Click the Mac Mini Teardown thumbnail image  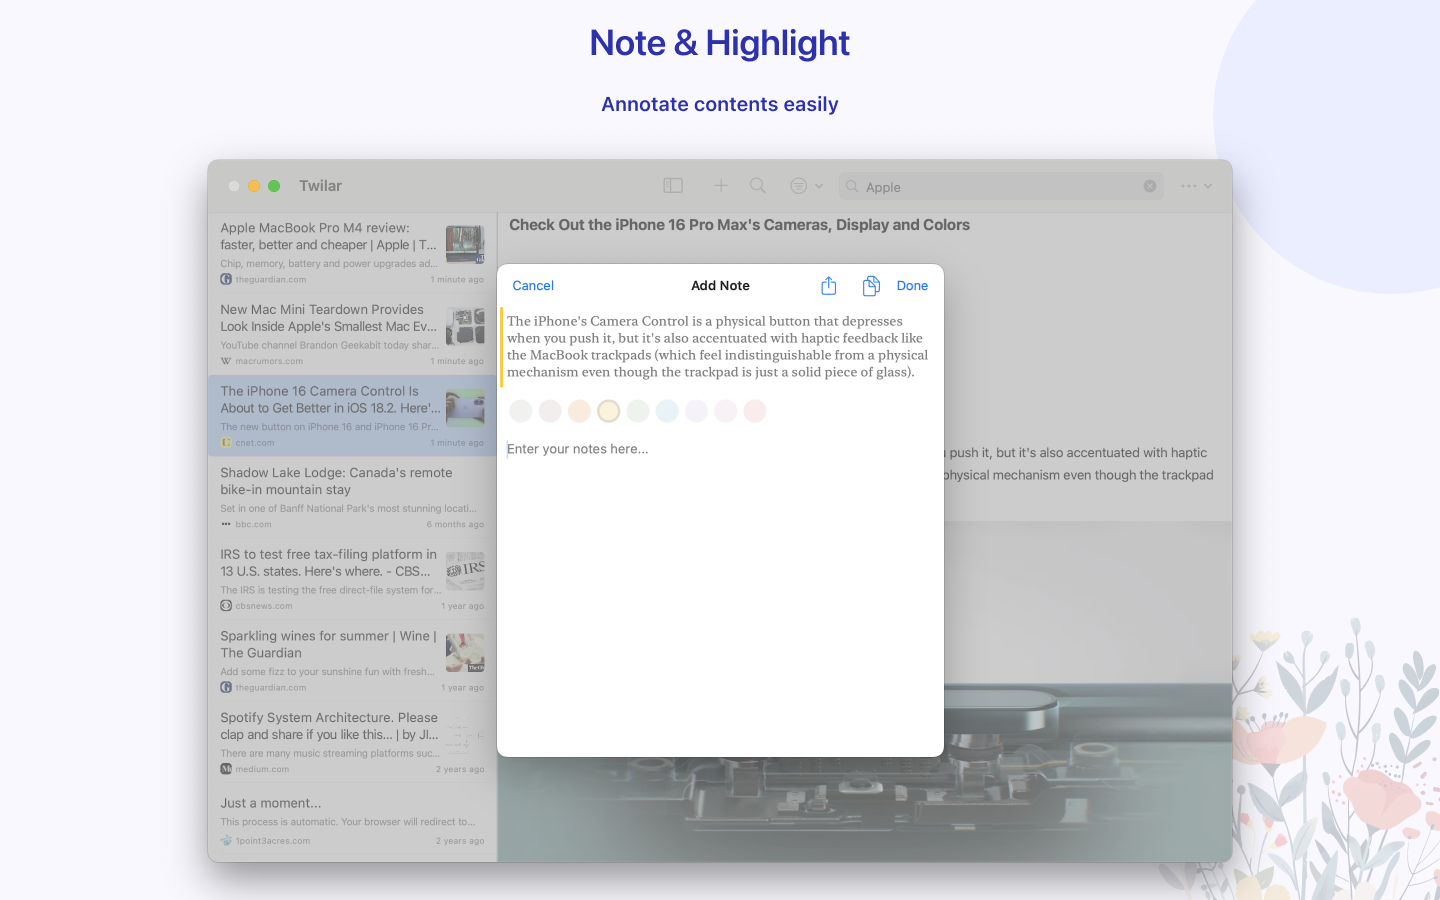[465, 327]
